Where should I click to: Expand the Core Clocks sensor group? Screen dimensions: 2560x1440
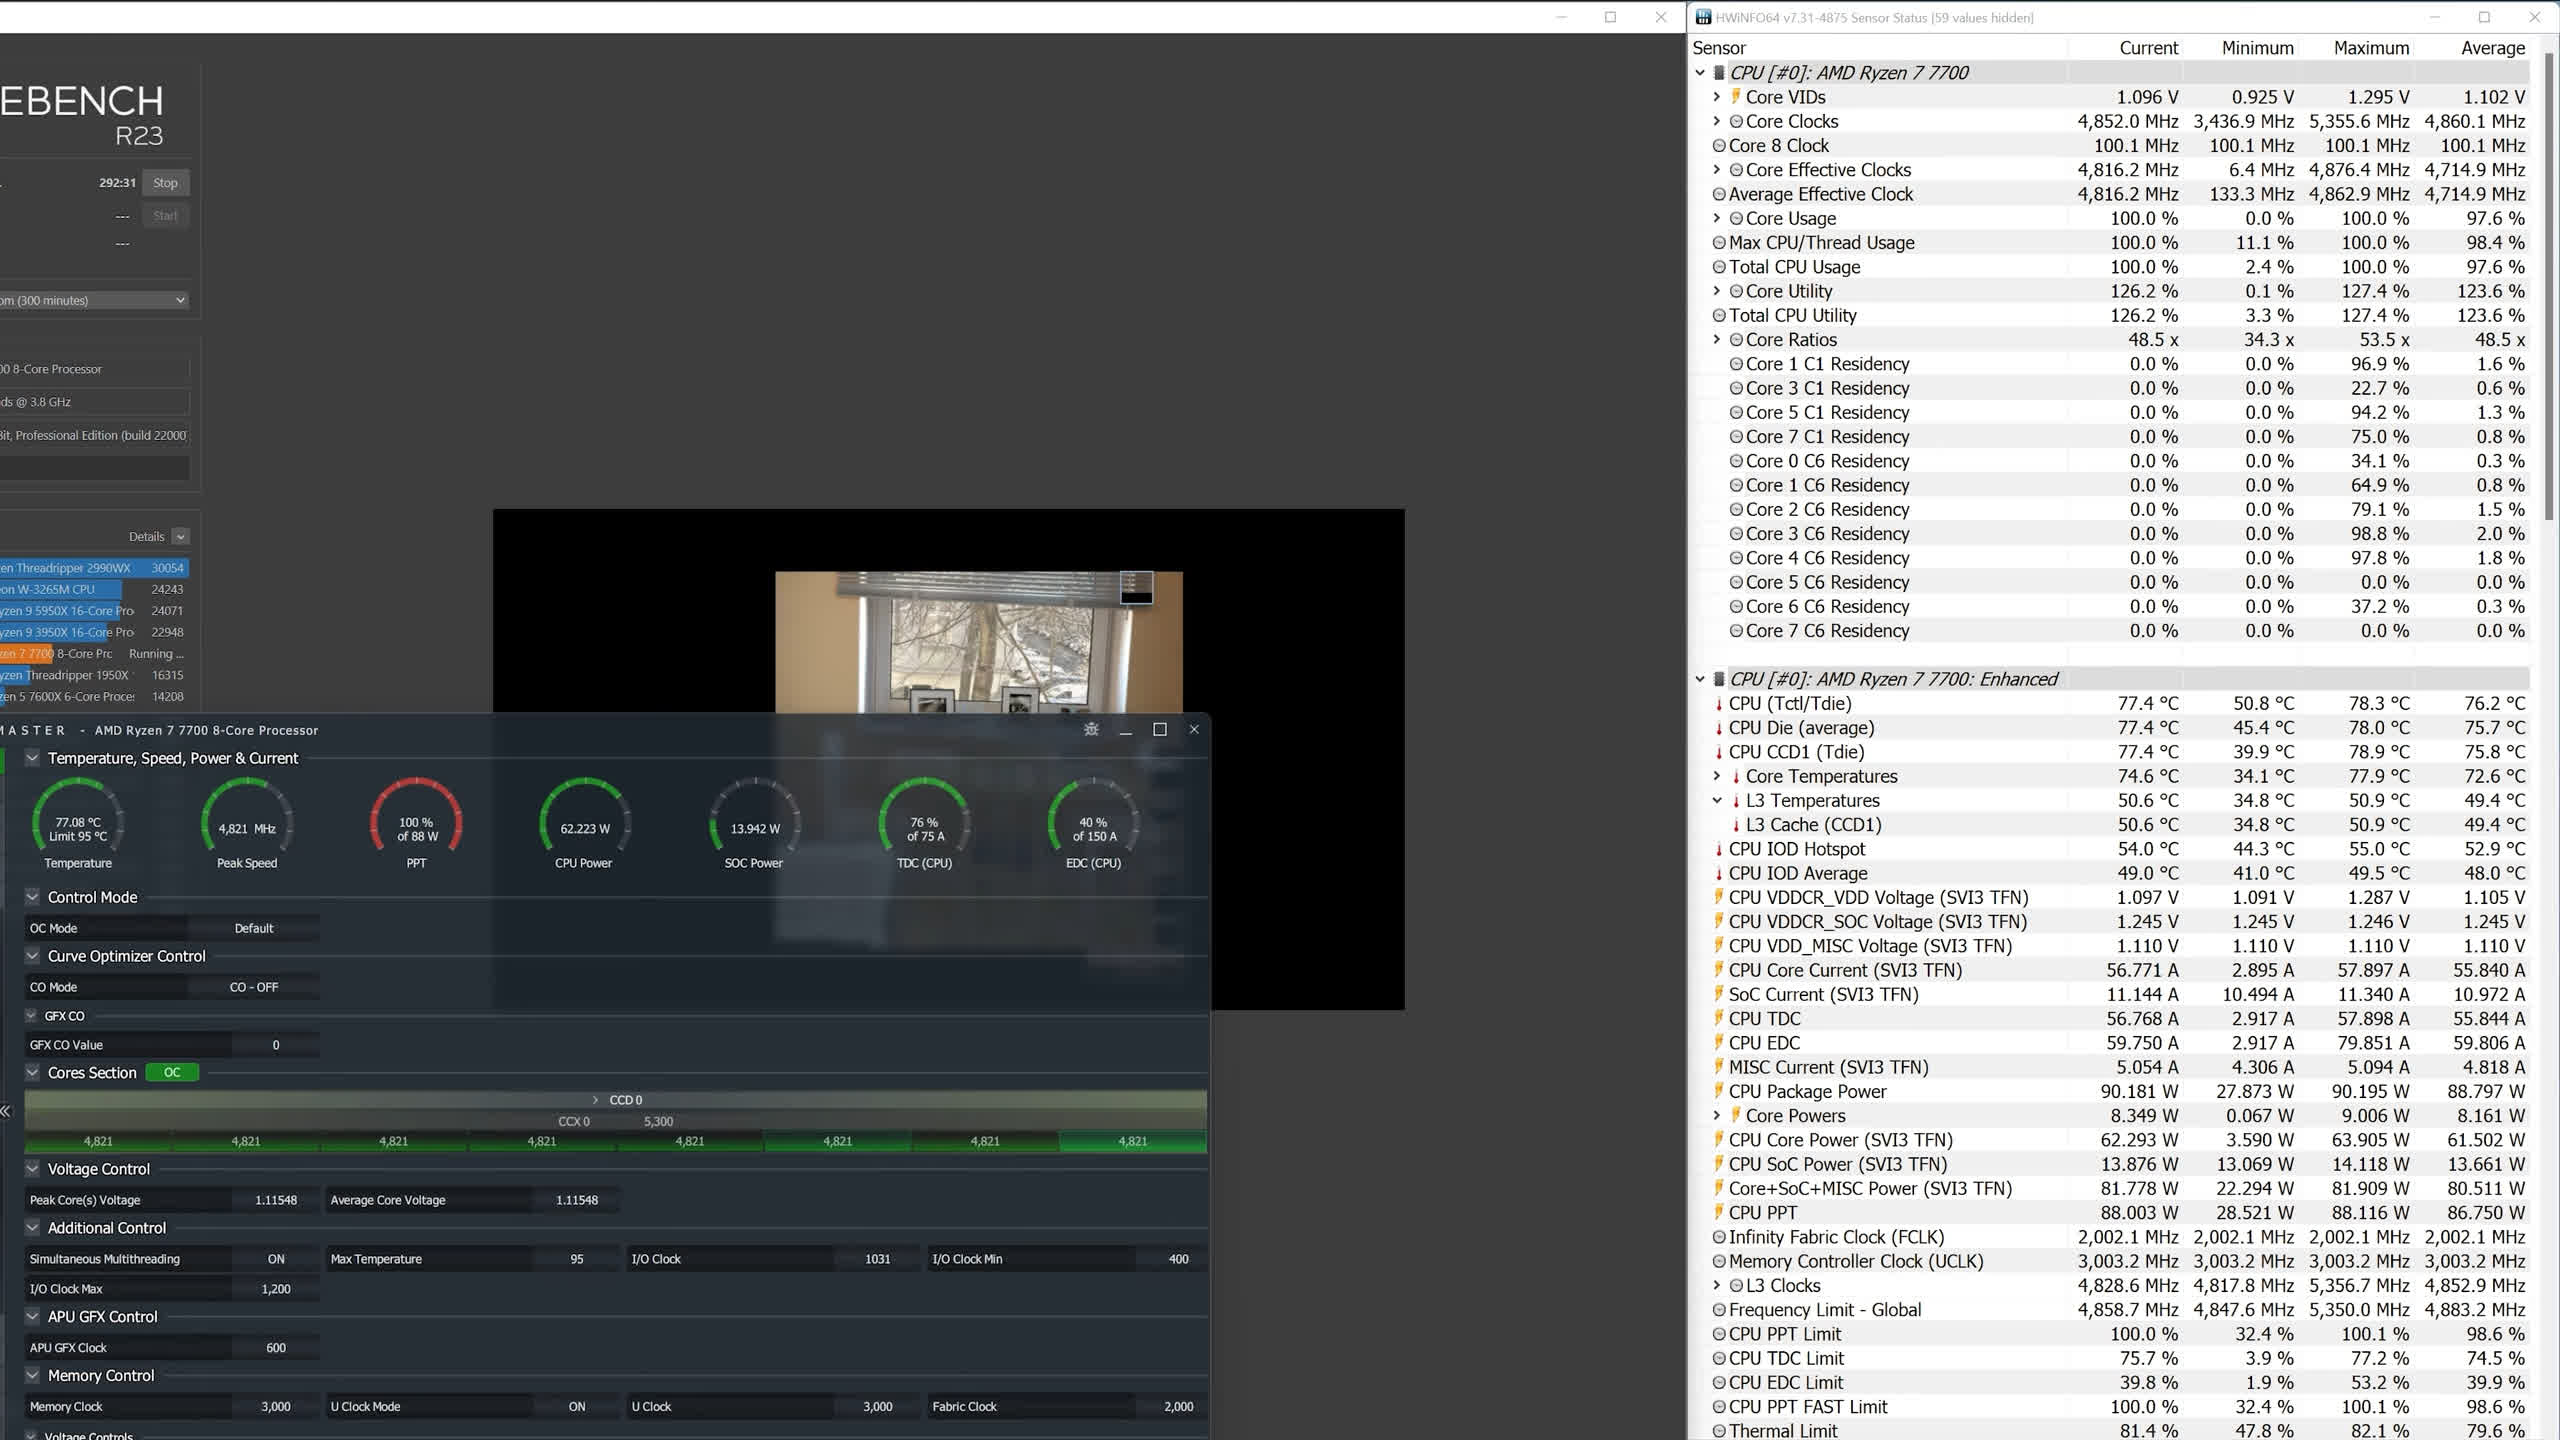point(1717,121)
